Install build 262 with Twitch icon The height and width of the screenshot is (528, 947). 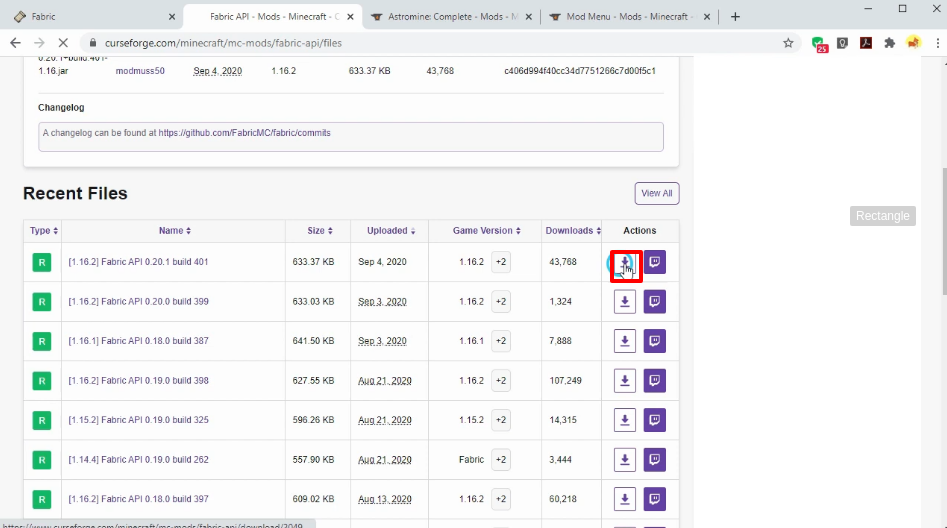point(655,460)
